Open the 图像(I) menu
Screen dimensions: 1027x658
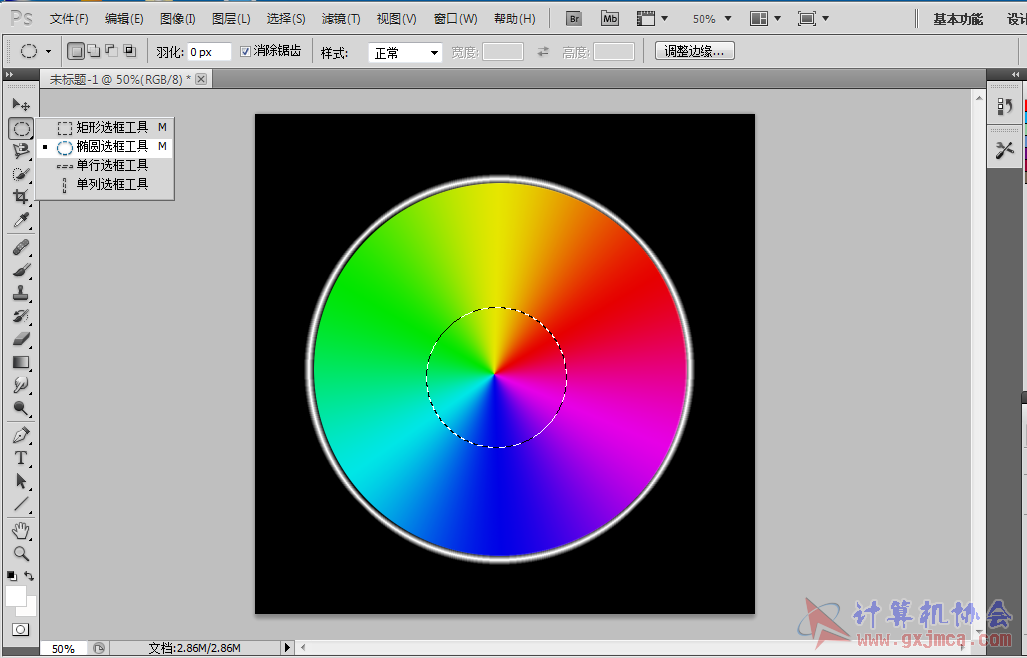pos(177,19)
